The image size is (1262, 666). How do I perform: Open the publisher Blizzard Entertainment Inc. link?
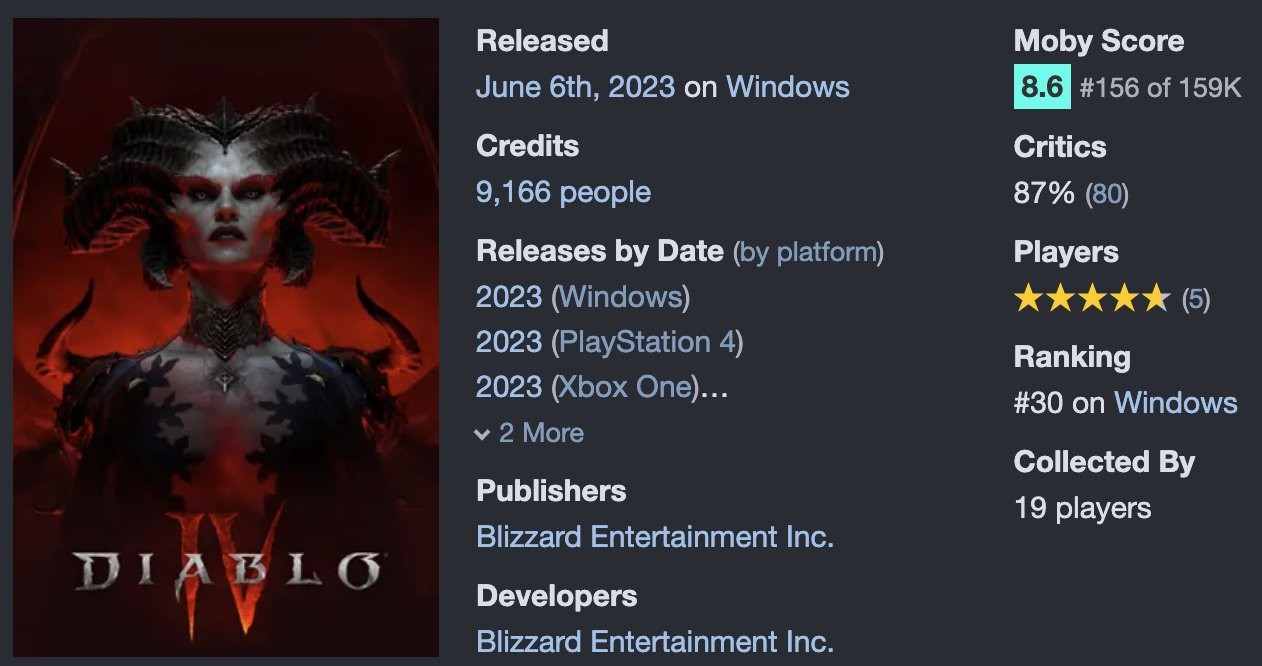(655, 537)
